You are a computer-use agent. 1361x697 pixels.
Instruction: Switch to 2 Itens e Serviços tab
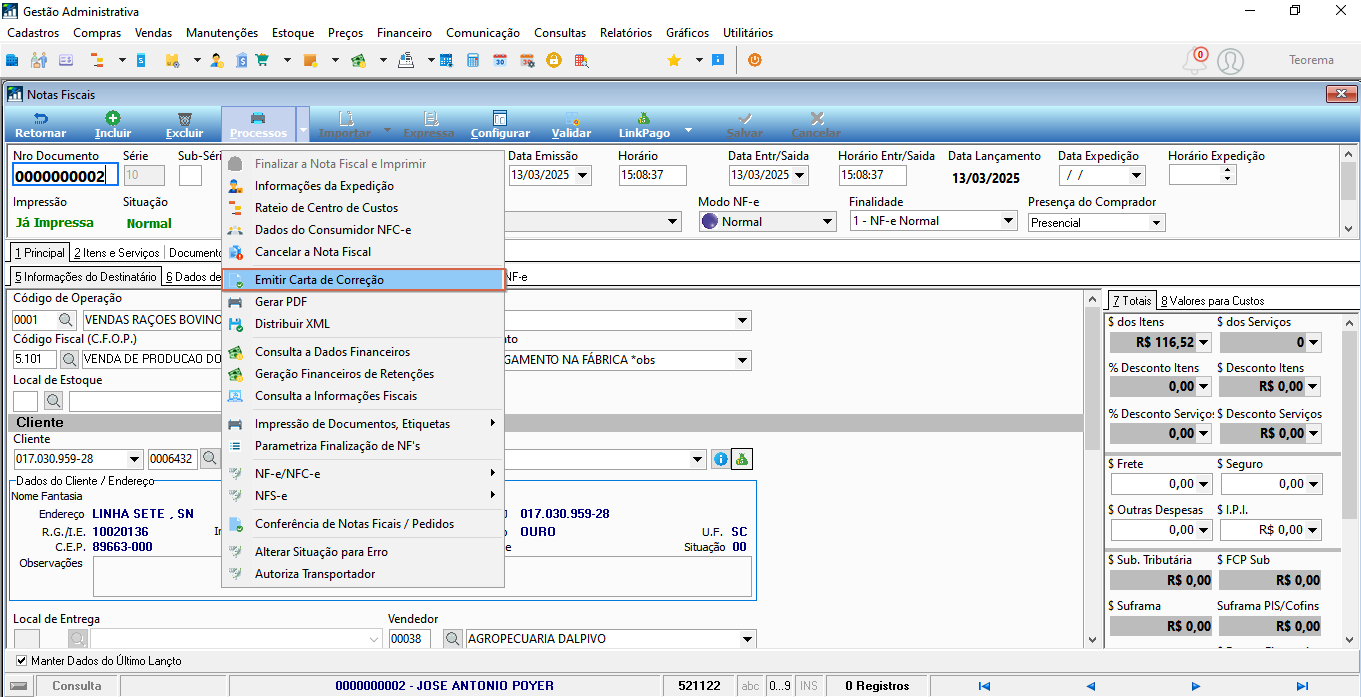(x=117, y=253)
